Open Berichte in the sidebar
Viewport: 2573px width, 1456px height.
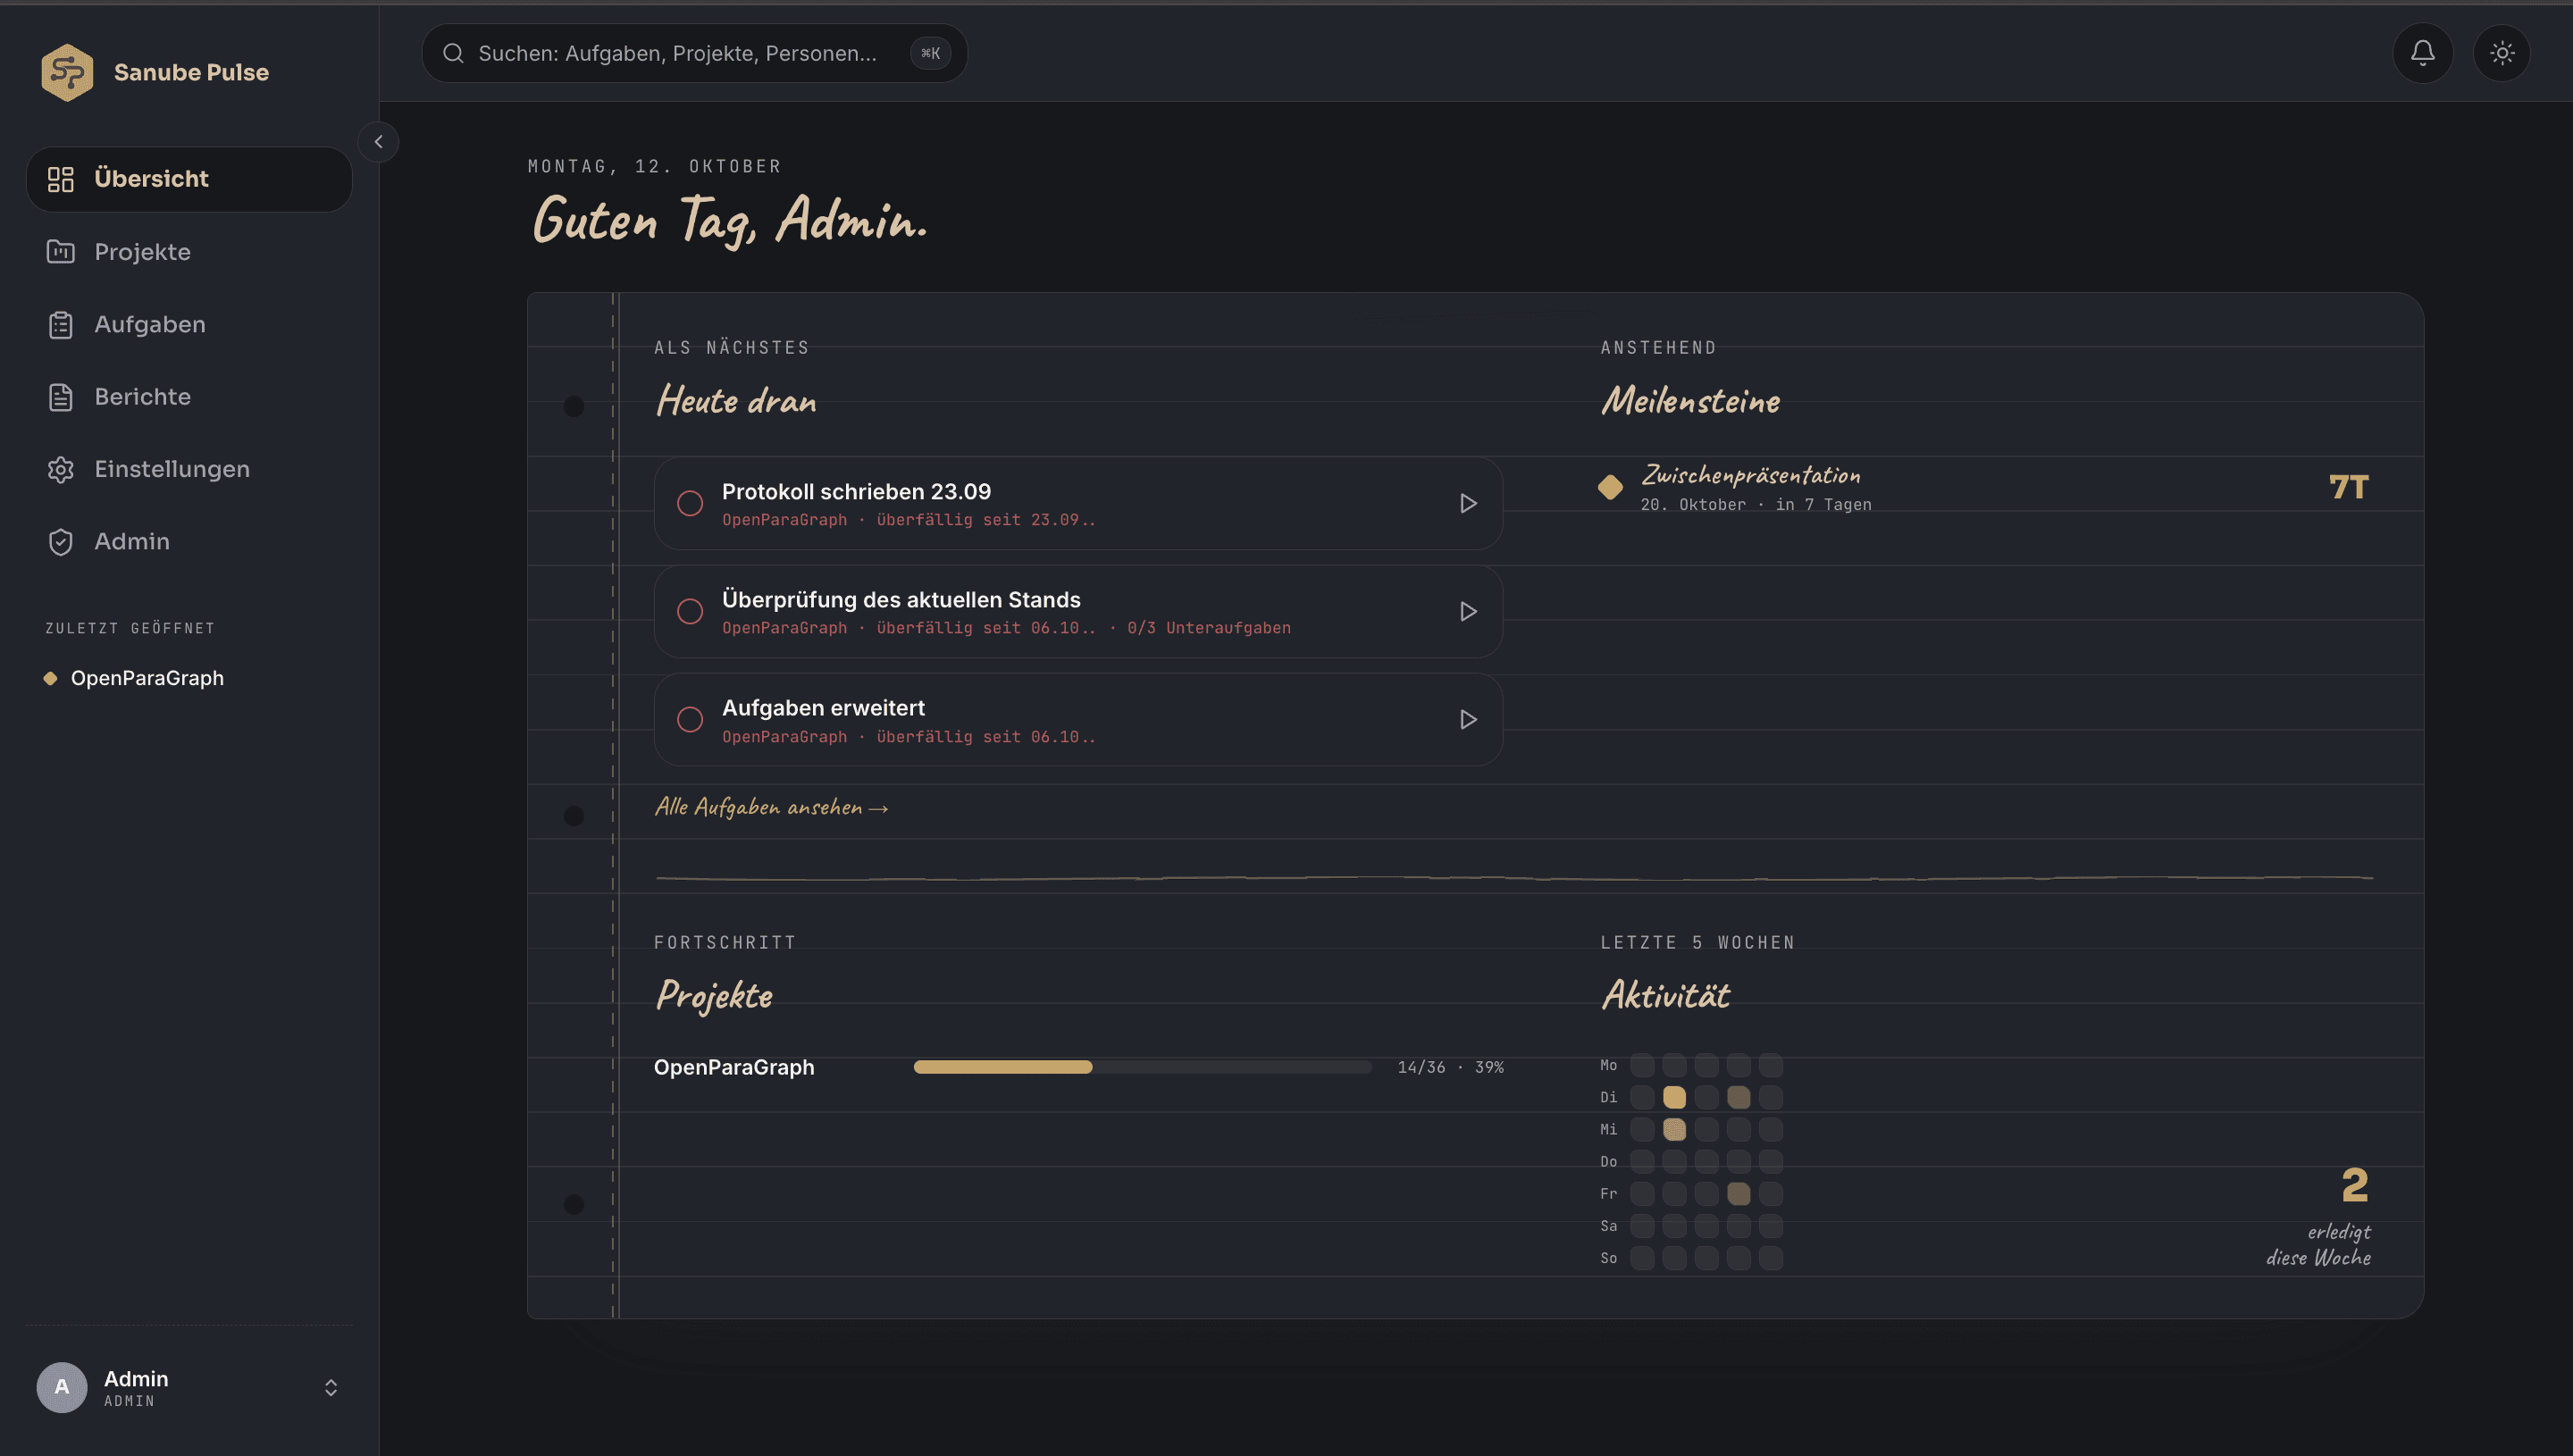tap(189, 397)
